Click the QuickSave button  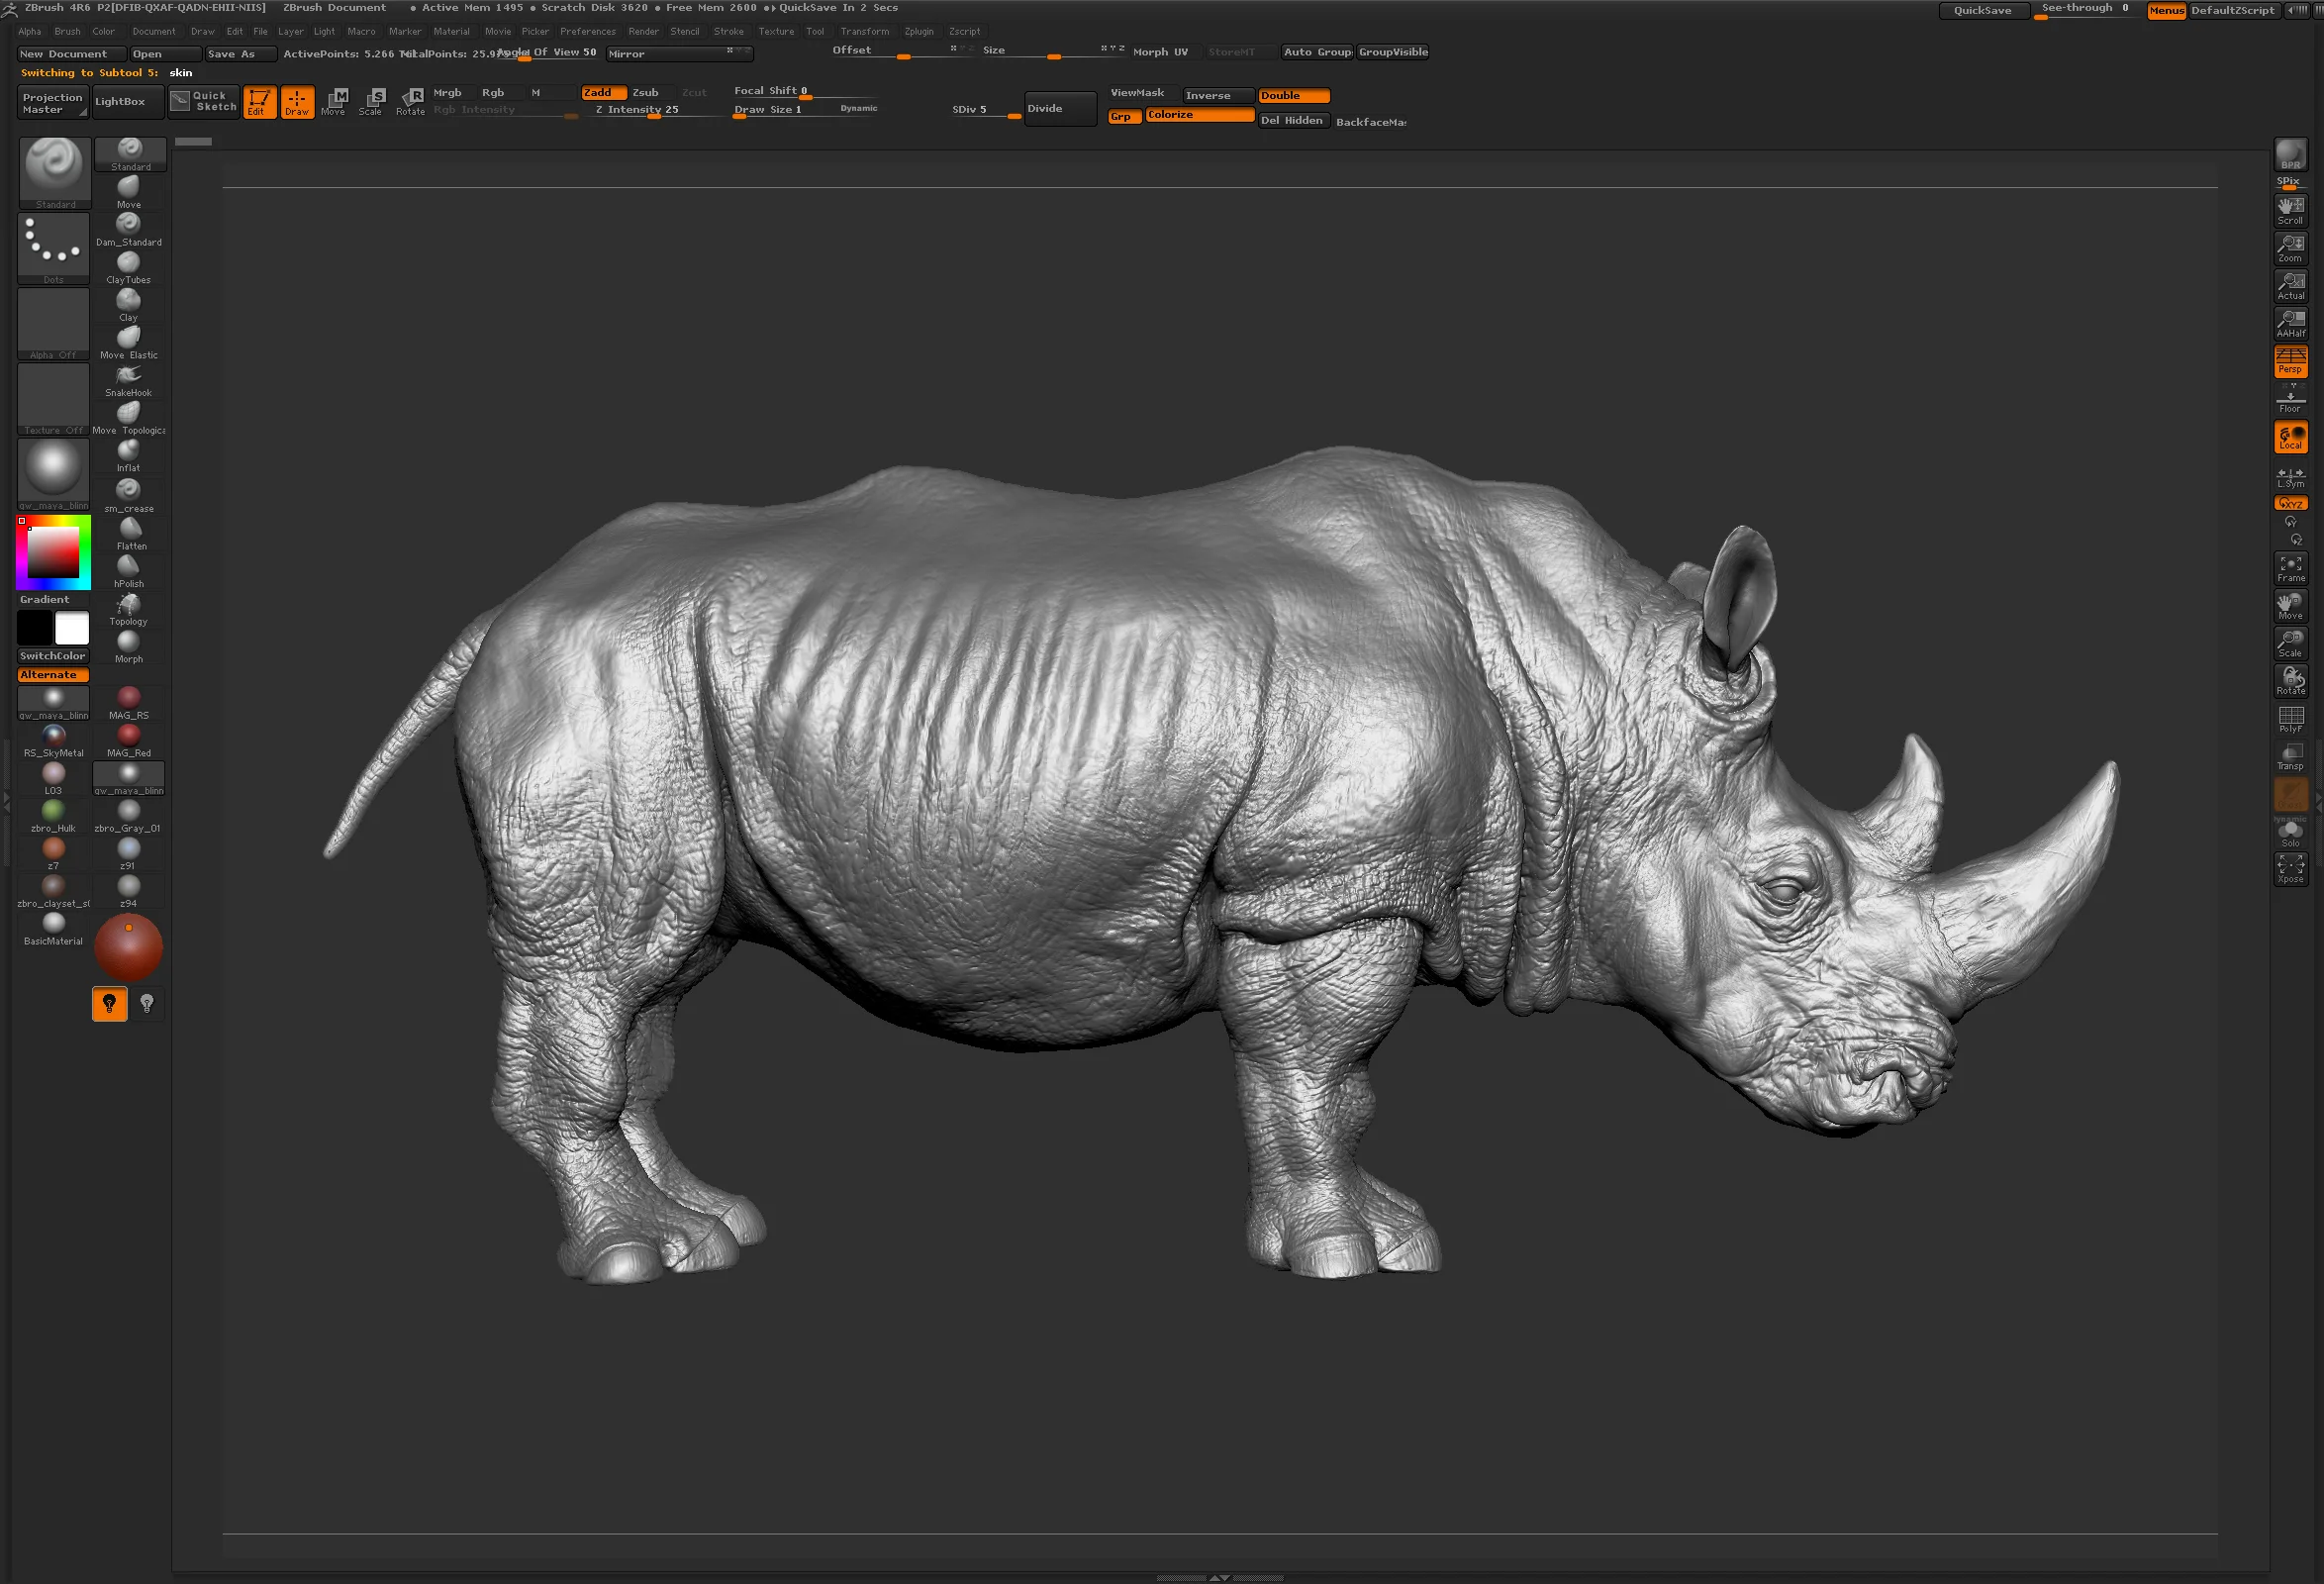1983,11
